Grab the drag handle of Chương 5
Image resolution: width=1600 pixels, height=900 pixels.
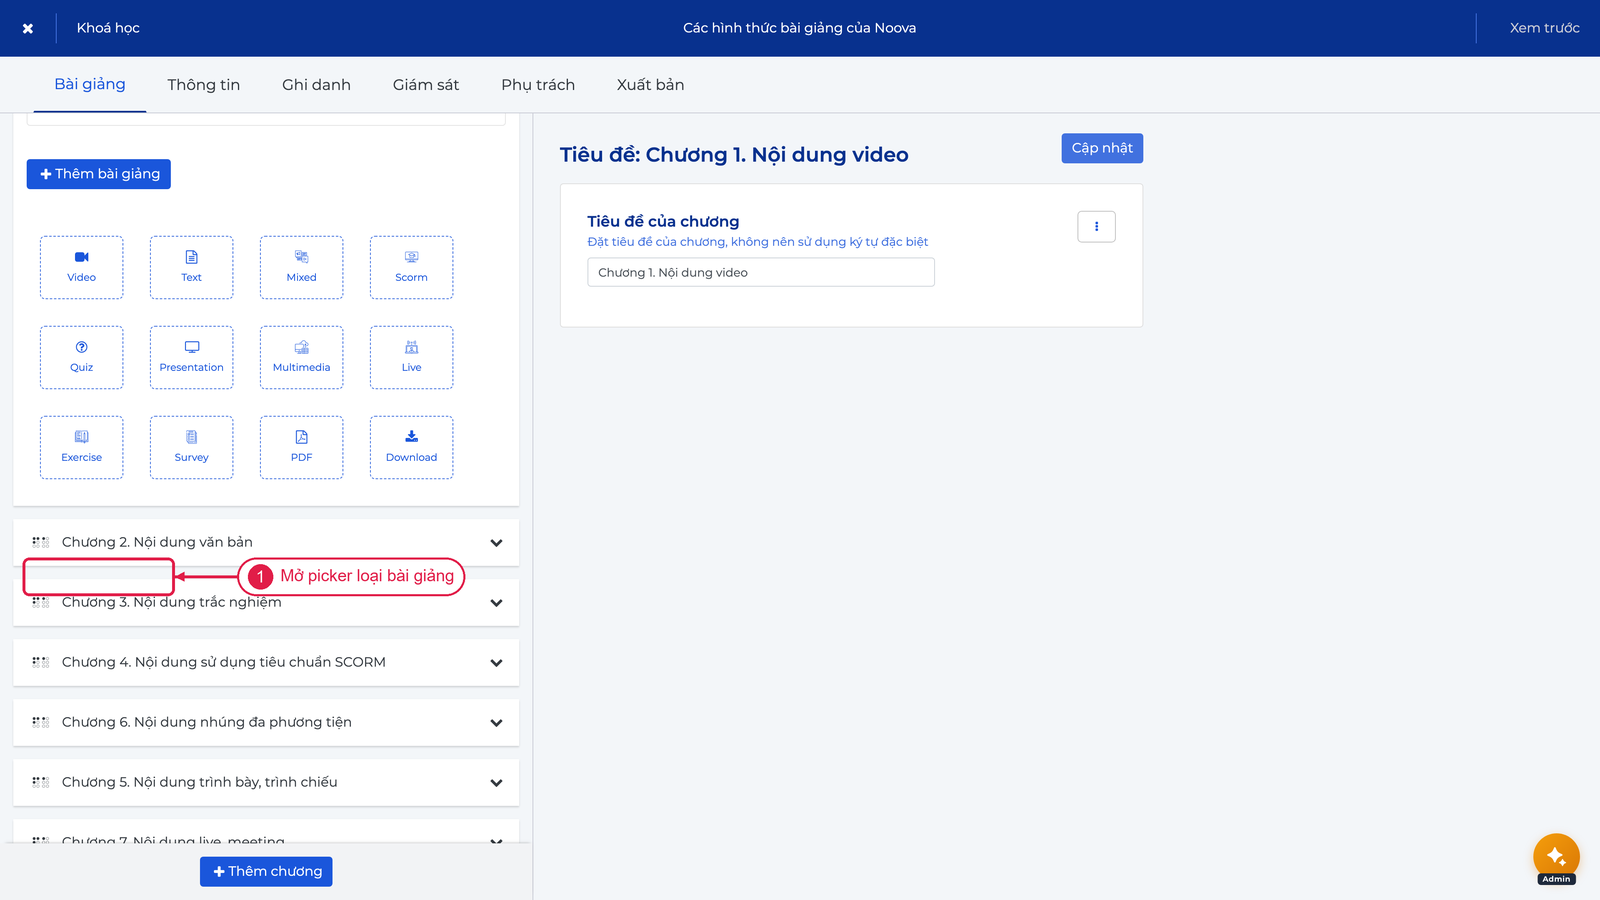[x=40, y=782]
